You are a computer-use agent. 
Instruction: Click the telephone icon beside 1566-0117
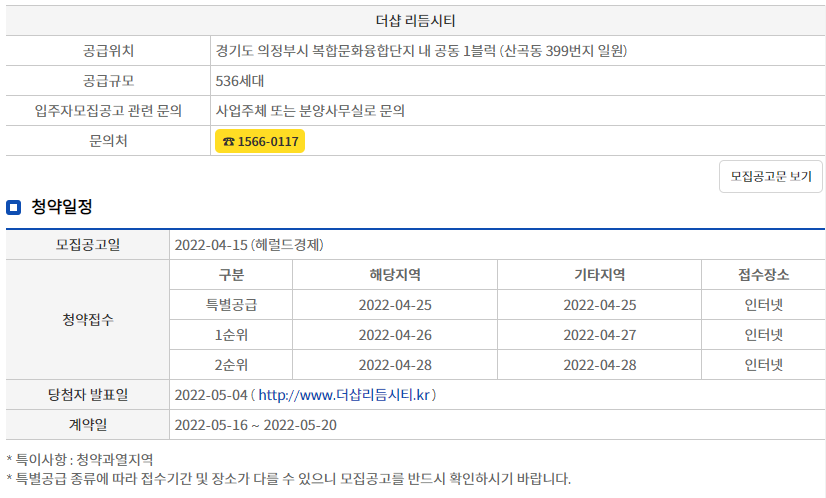point(228,141)
